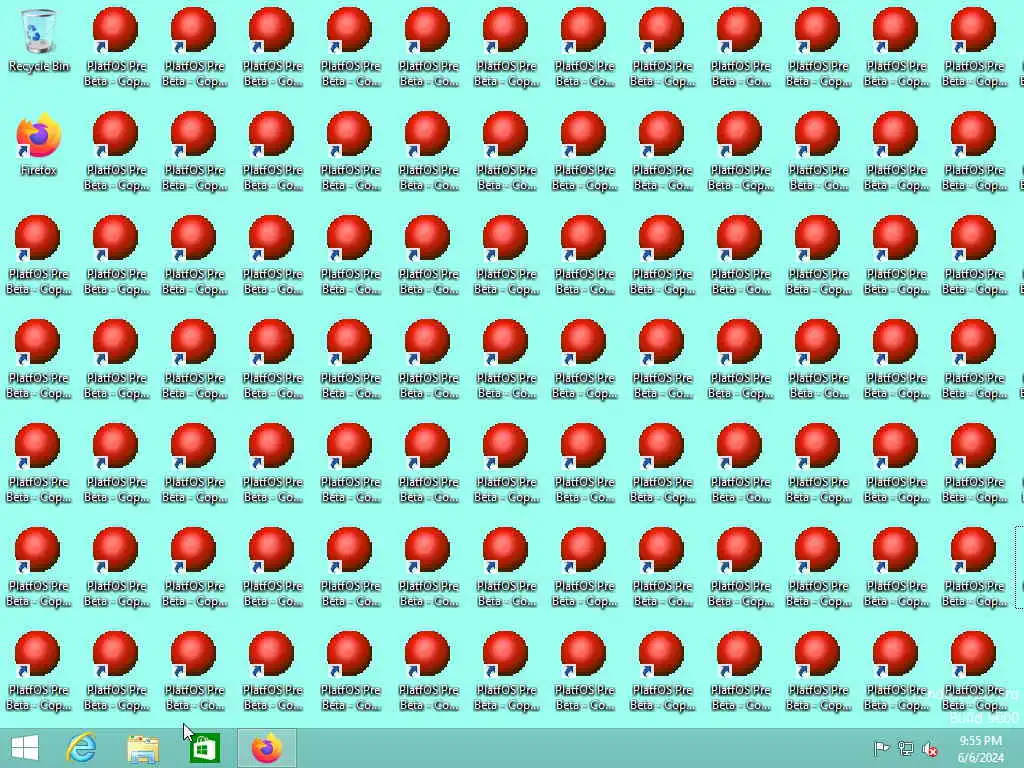Open the Action Center flag icon
Screen dimensions: 1024x768
pos(881,749)
